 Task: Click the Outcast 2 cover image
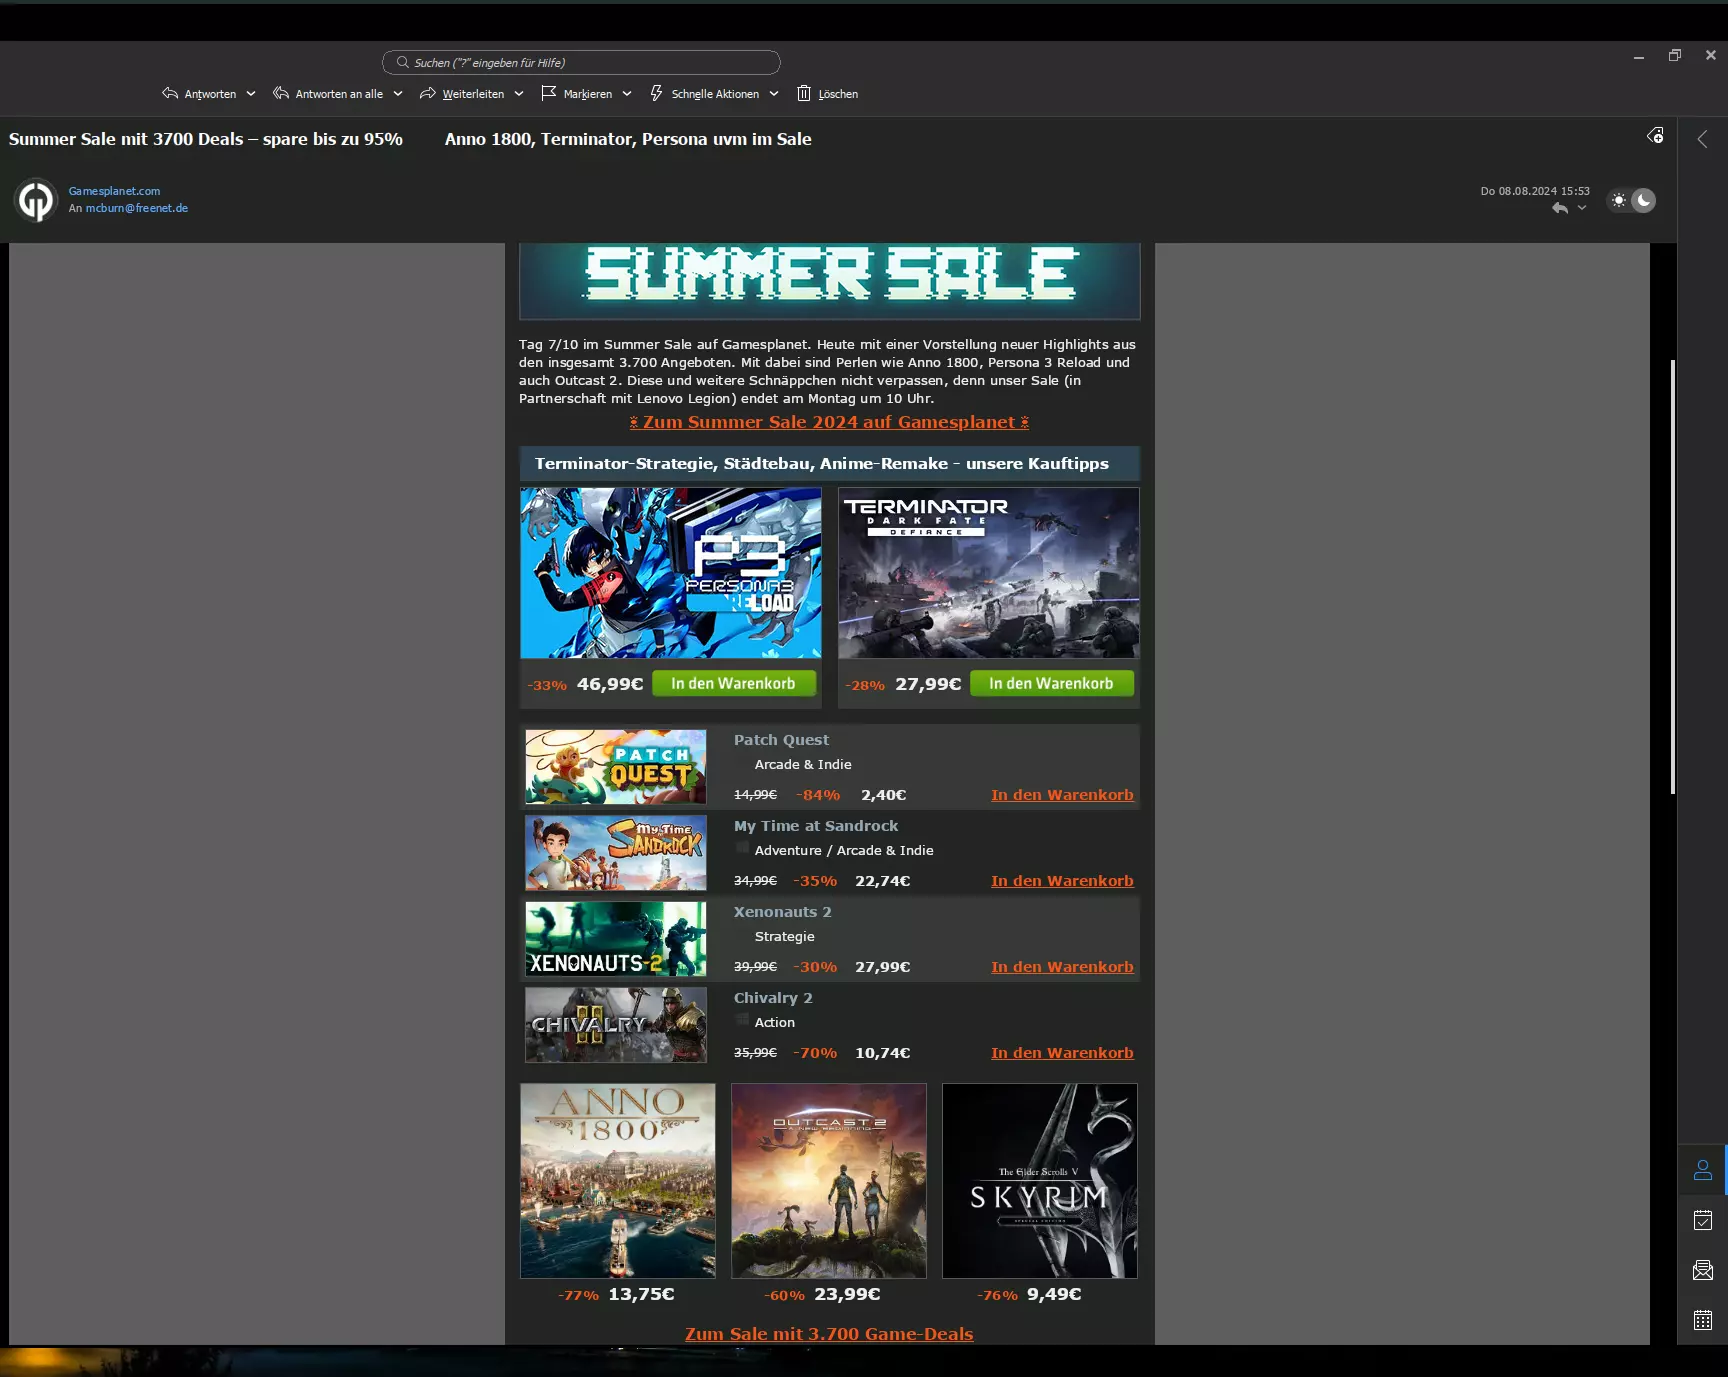point(829,1181)
